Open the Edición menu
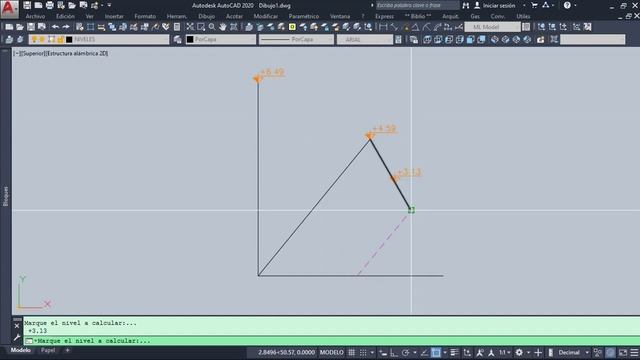This screenshot has height=360, width=640. [65, 16]
